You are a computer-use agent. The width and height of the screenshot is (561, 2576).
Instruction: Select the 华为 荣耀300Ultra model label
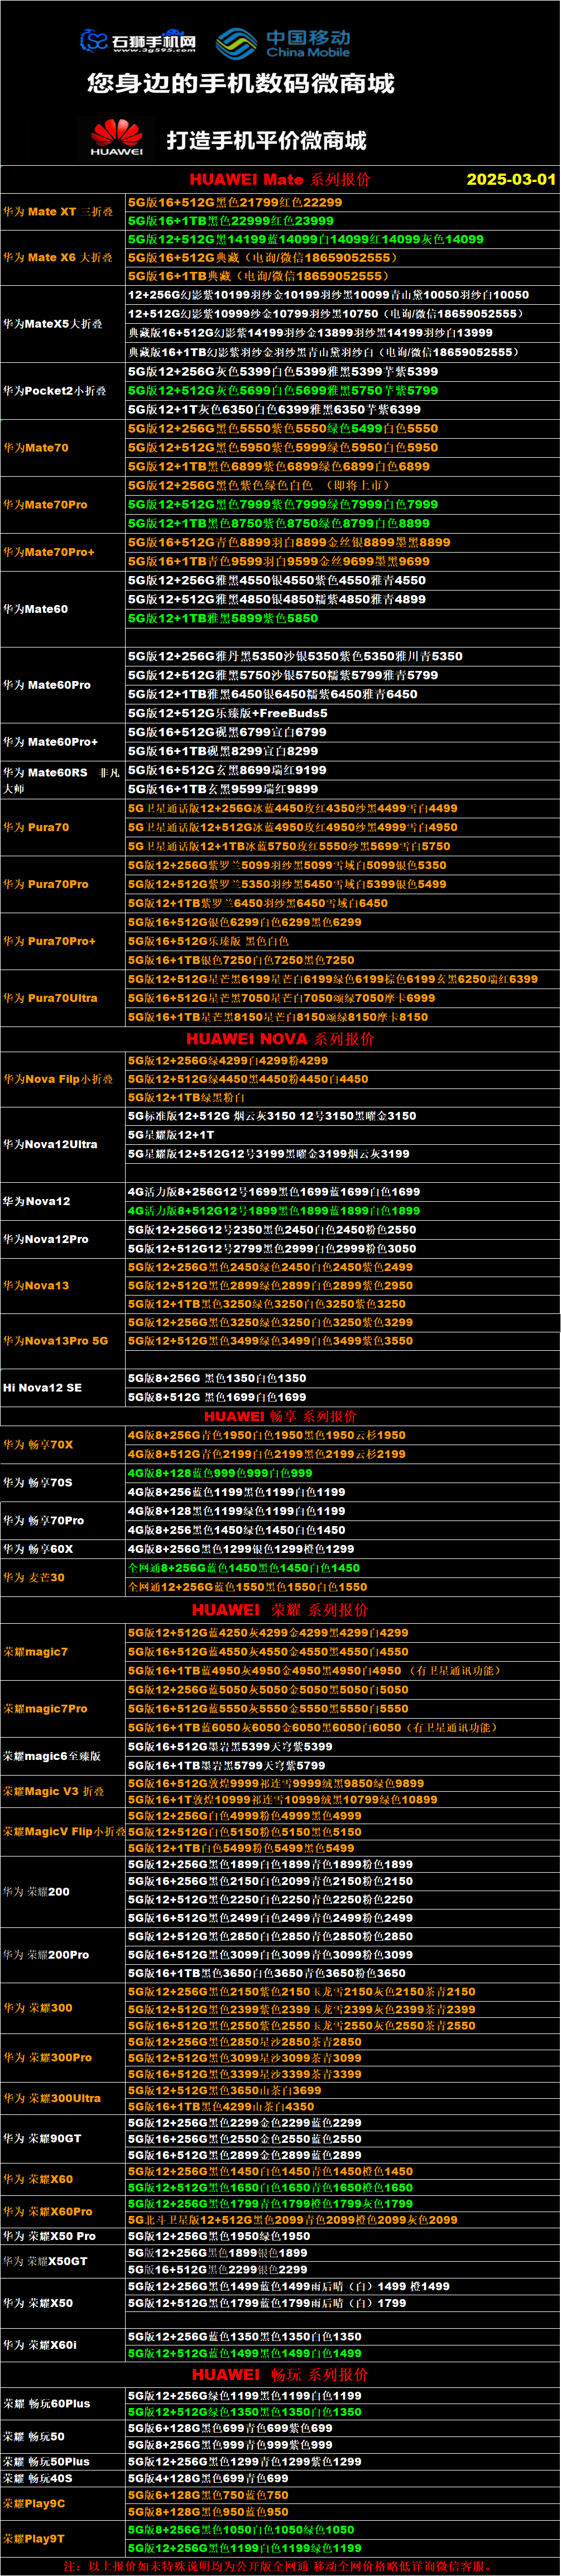coord(52,2098)
